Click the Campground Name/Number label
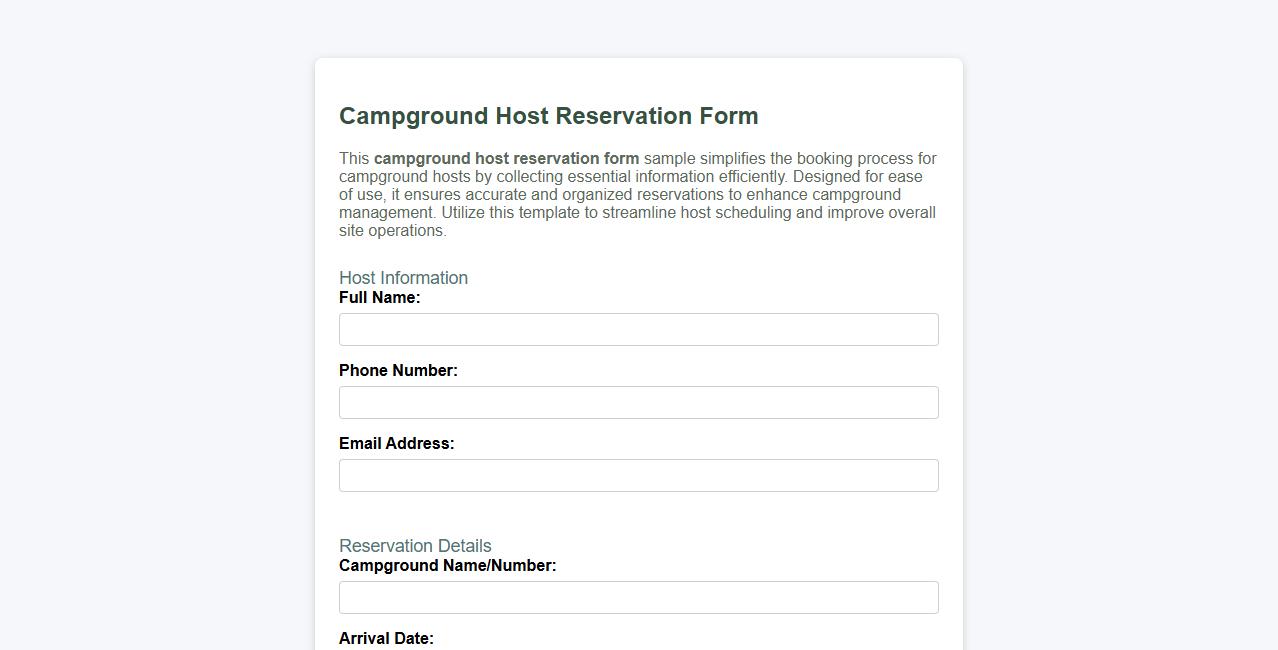The image size is (1278, 650). (448, 565)
